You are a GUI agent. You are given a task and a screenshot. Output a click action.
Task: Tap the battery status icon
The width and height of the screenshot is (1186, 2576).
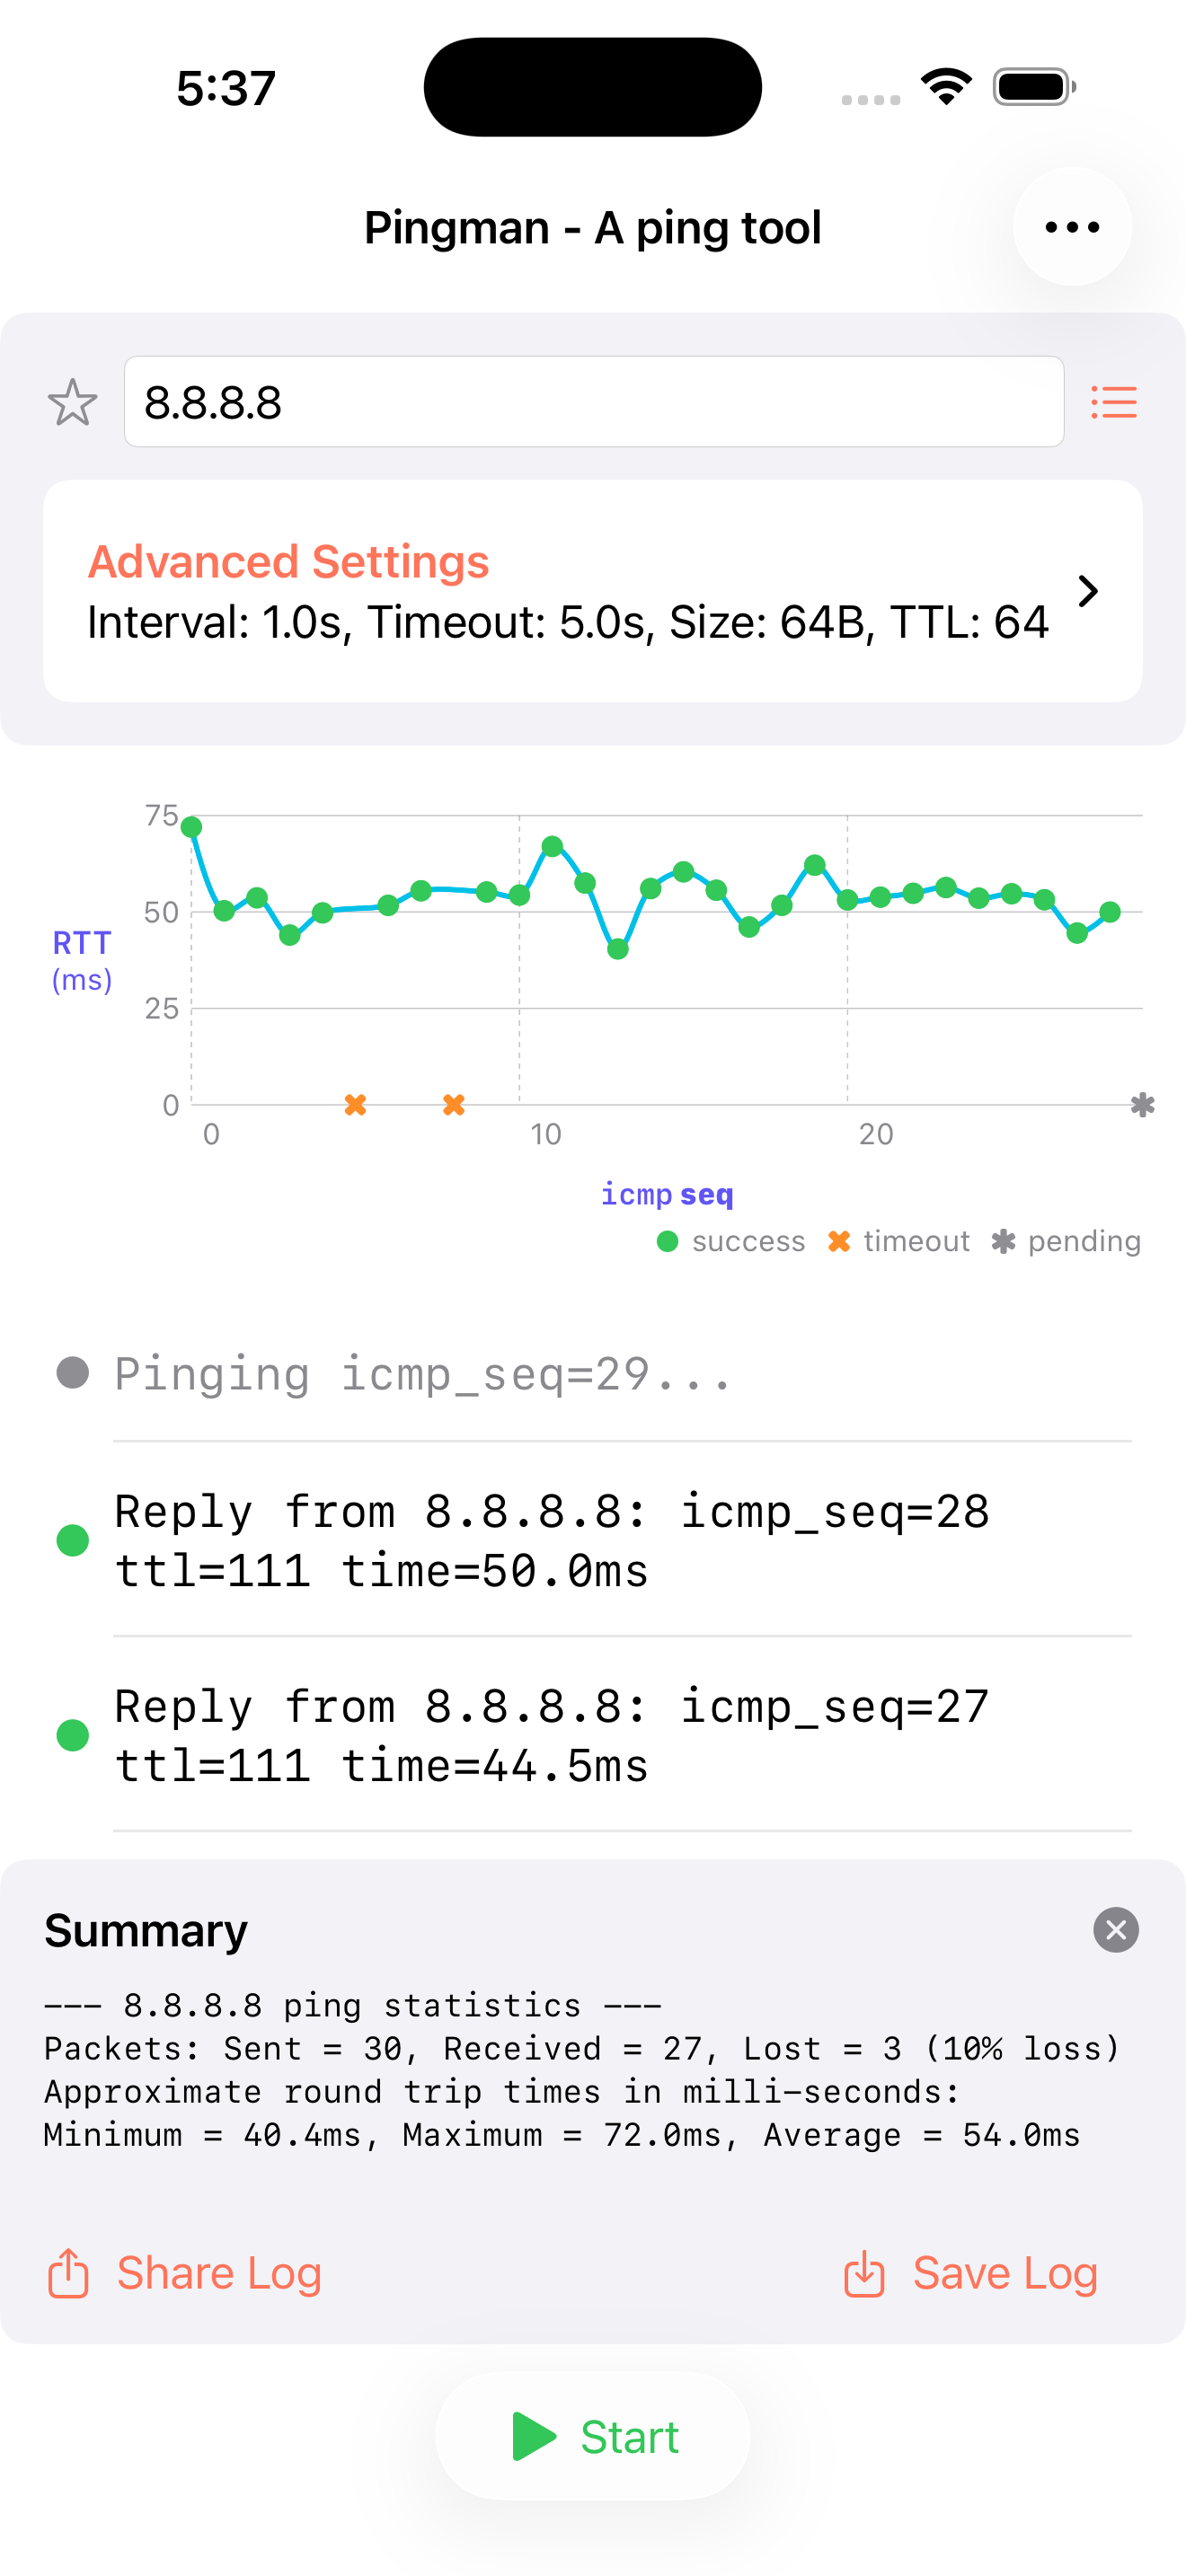pos(1034,87)
